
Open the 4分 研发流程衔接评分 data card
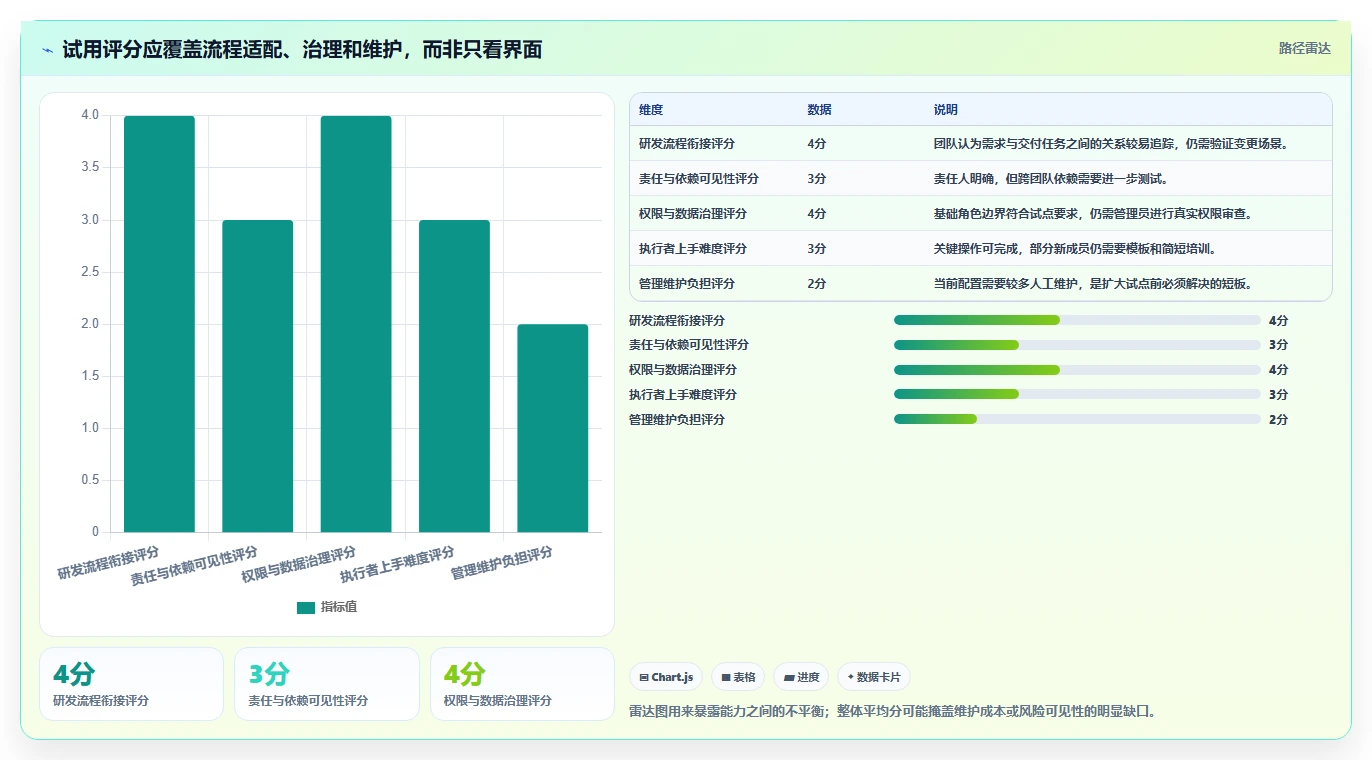tap(131, 684)
